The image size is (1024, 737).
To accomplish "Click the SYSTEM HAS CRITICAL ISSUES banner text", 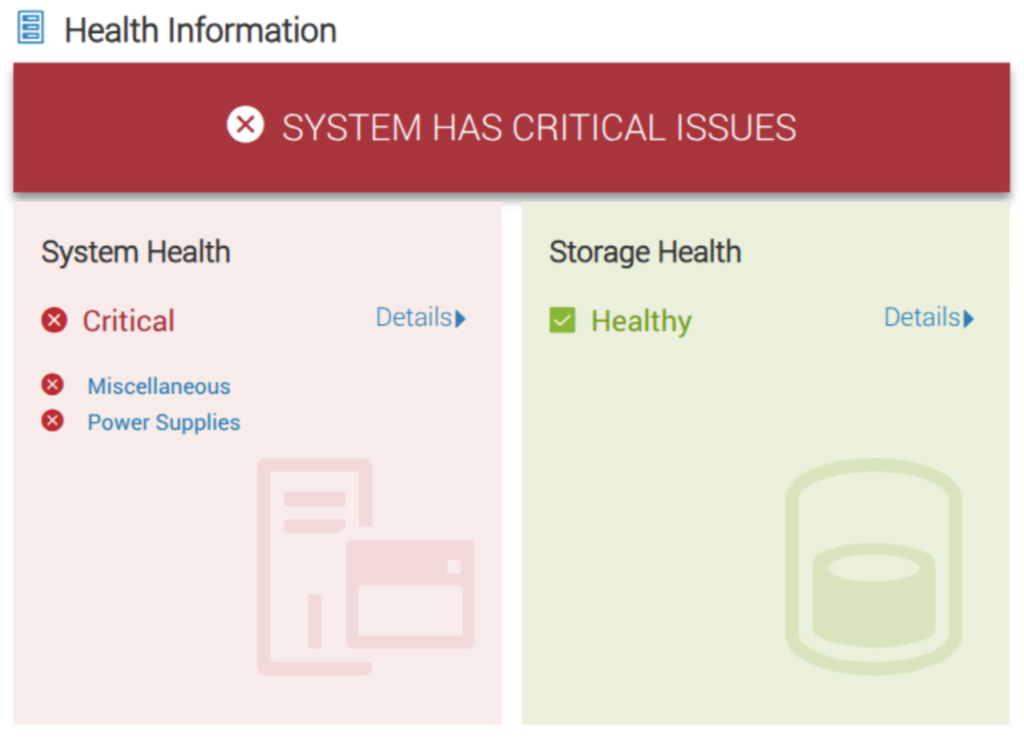I will [x=539, y=127].
